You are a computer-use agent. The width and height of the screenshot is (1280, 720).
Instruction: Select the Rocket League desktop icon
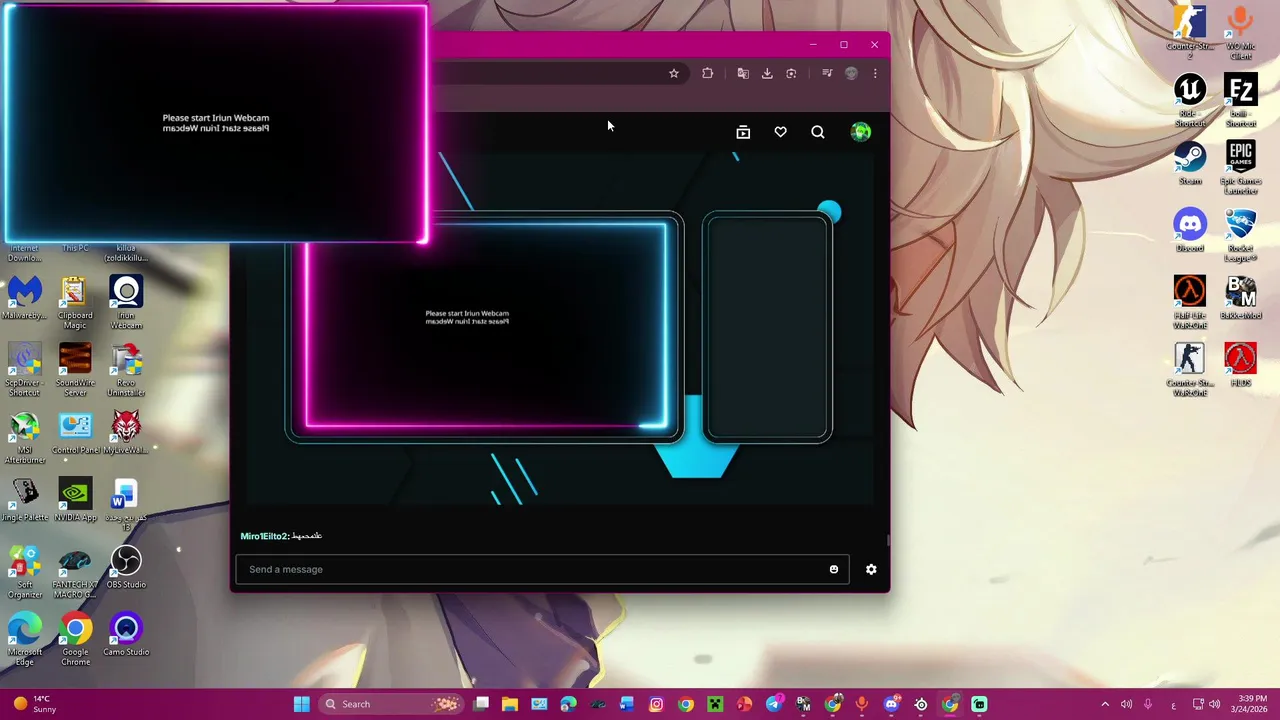[1241, 234]
